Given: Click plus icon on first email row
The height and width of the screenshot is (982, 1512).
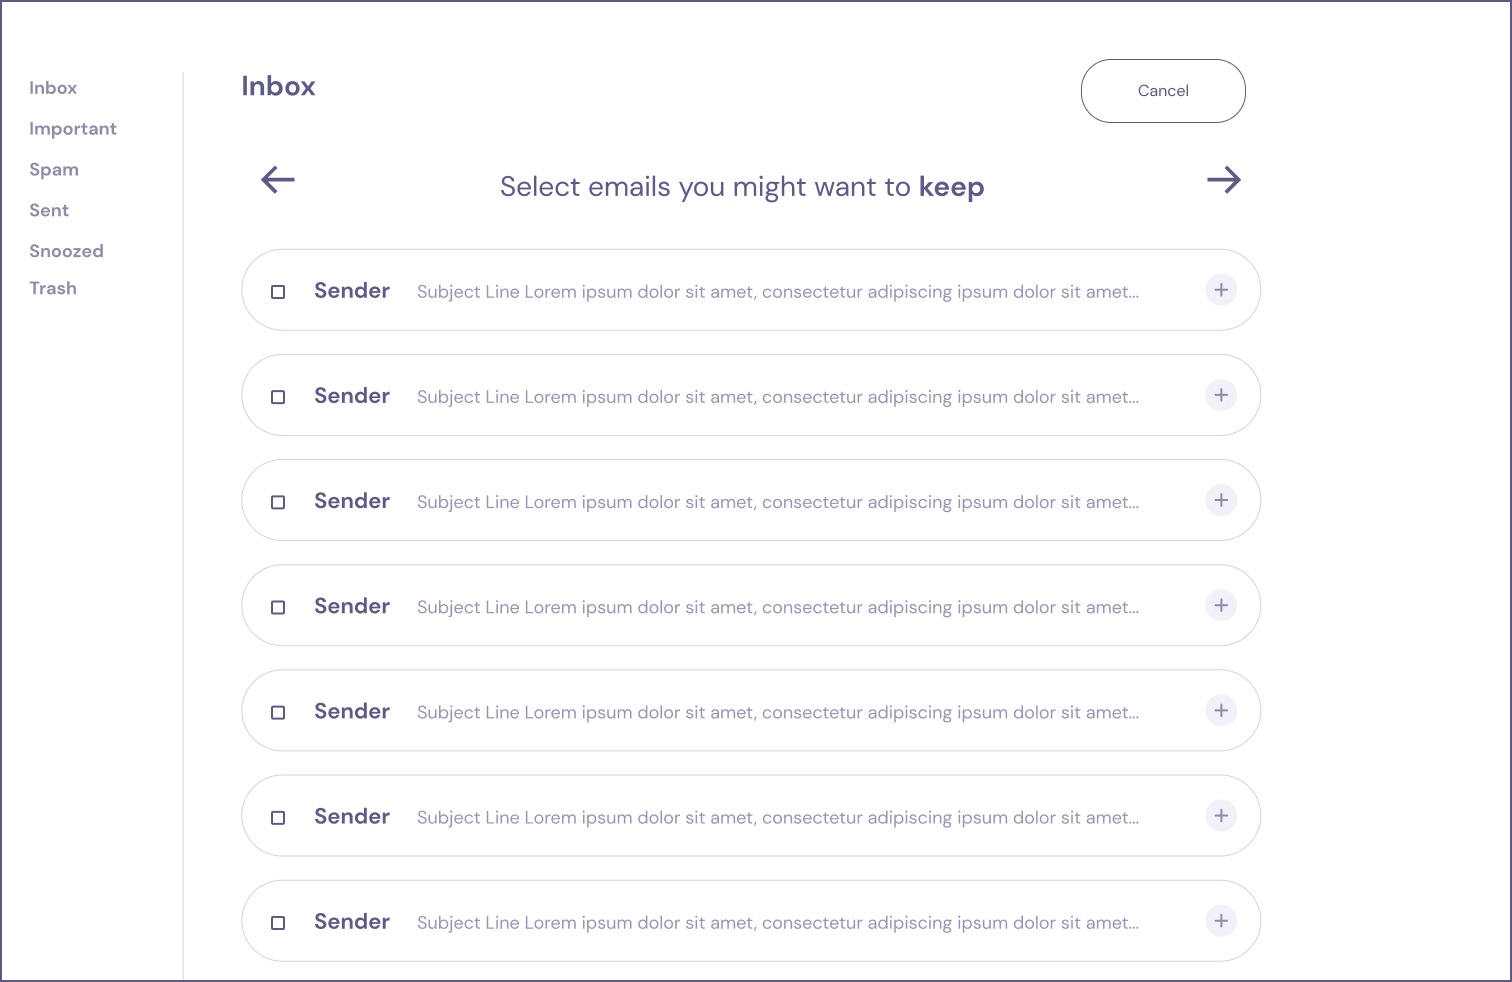Looking at the screenshot, I should (1221, 290).
